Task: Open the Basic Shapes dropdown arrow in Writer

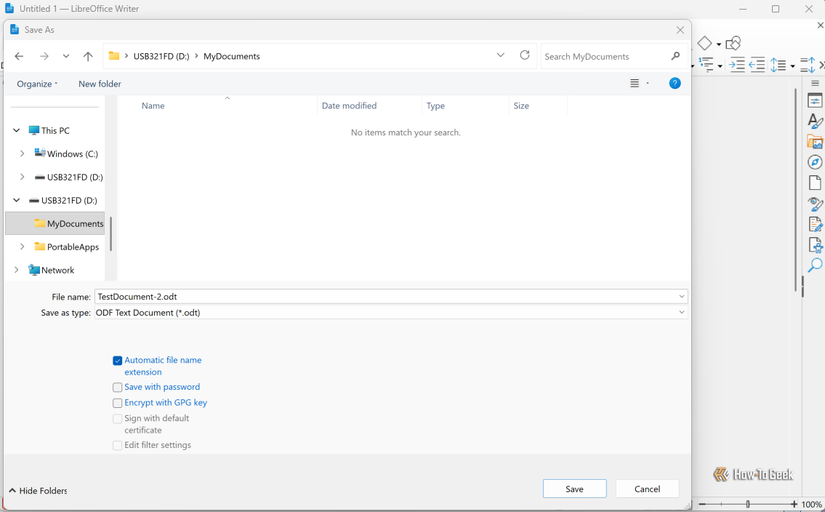Action: click(719, 44)
